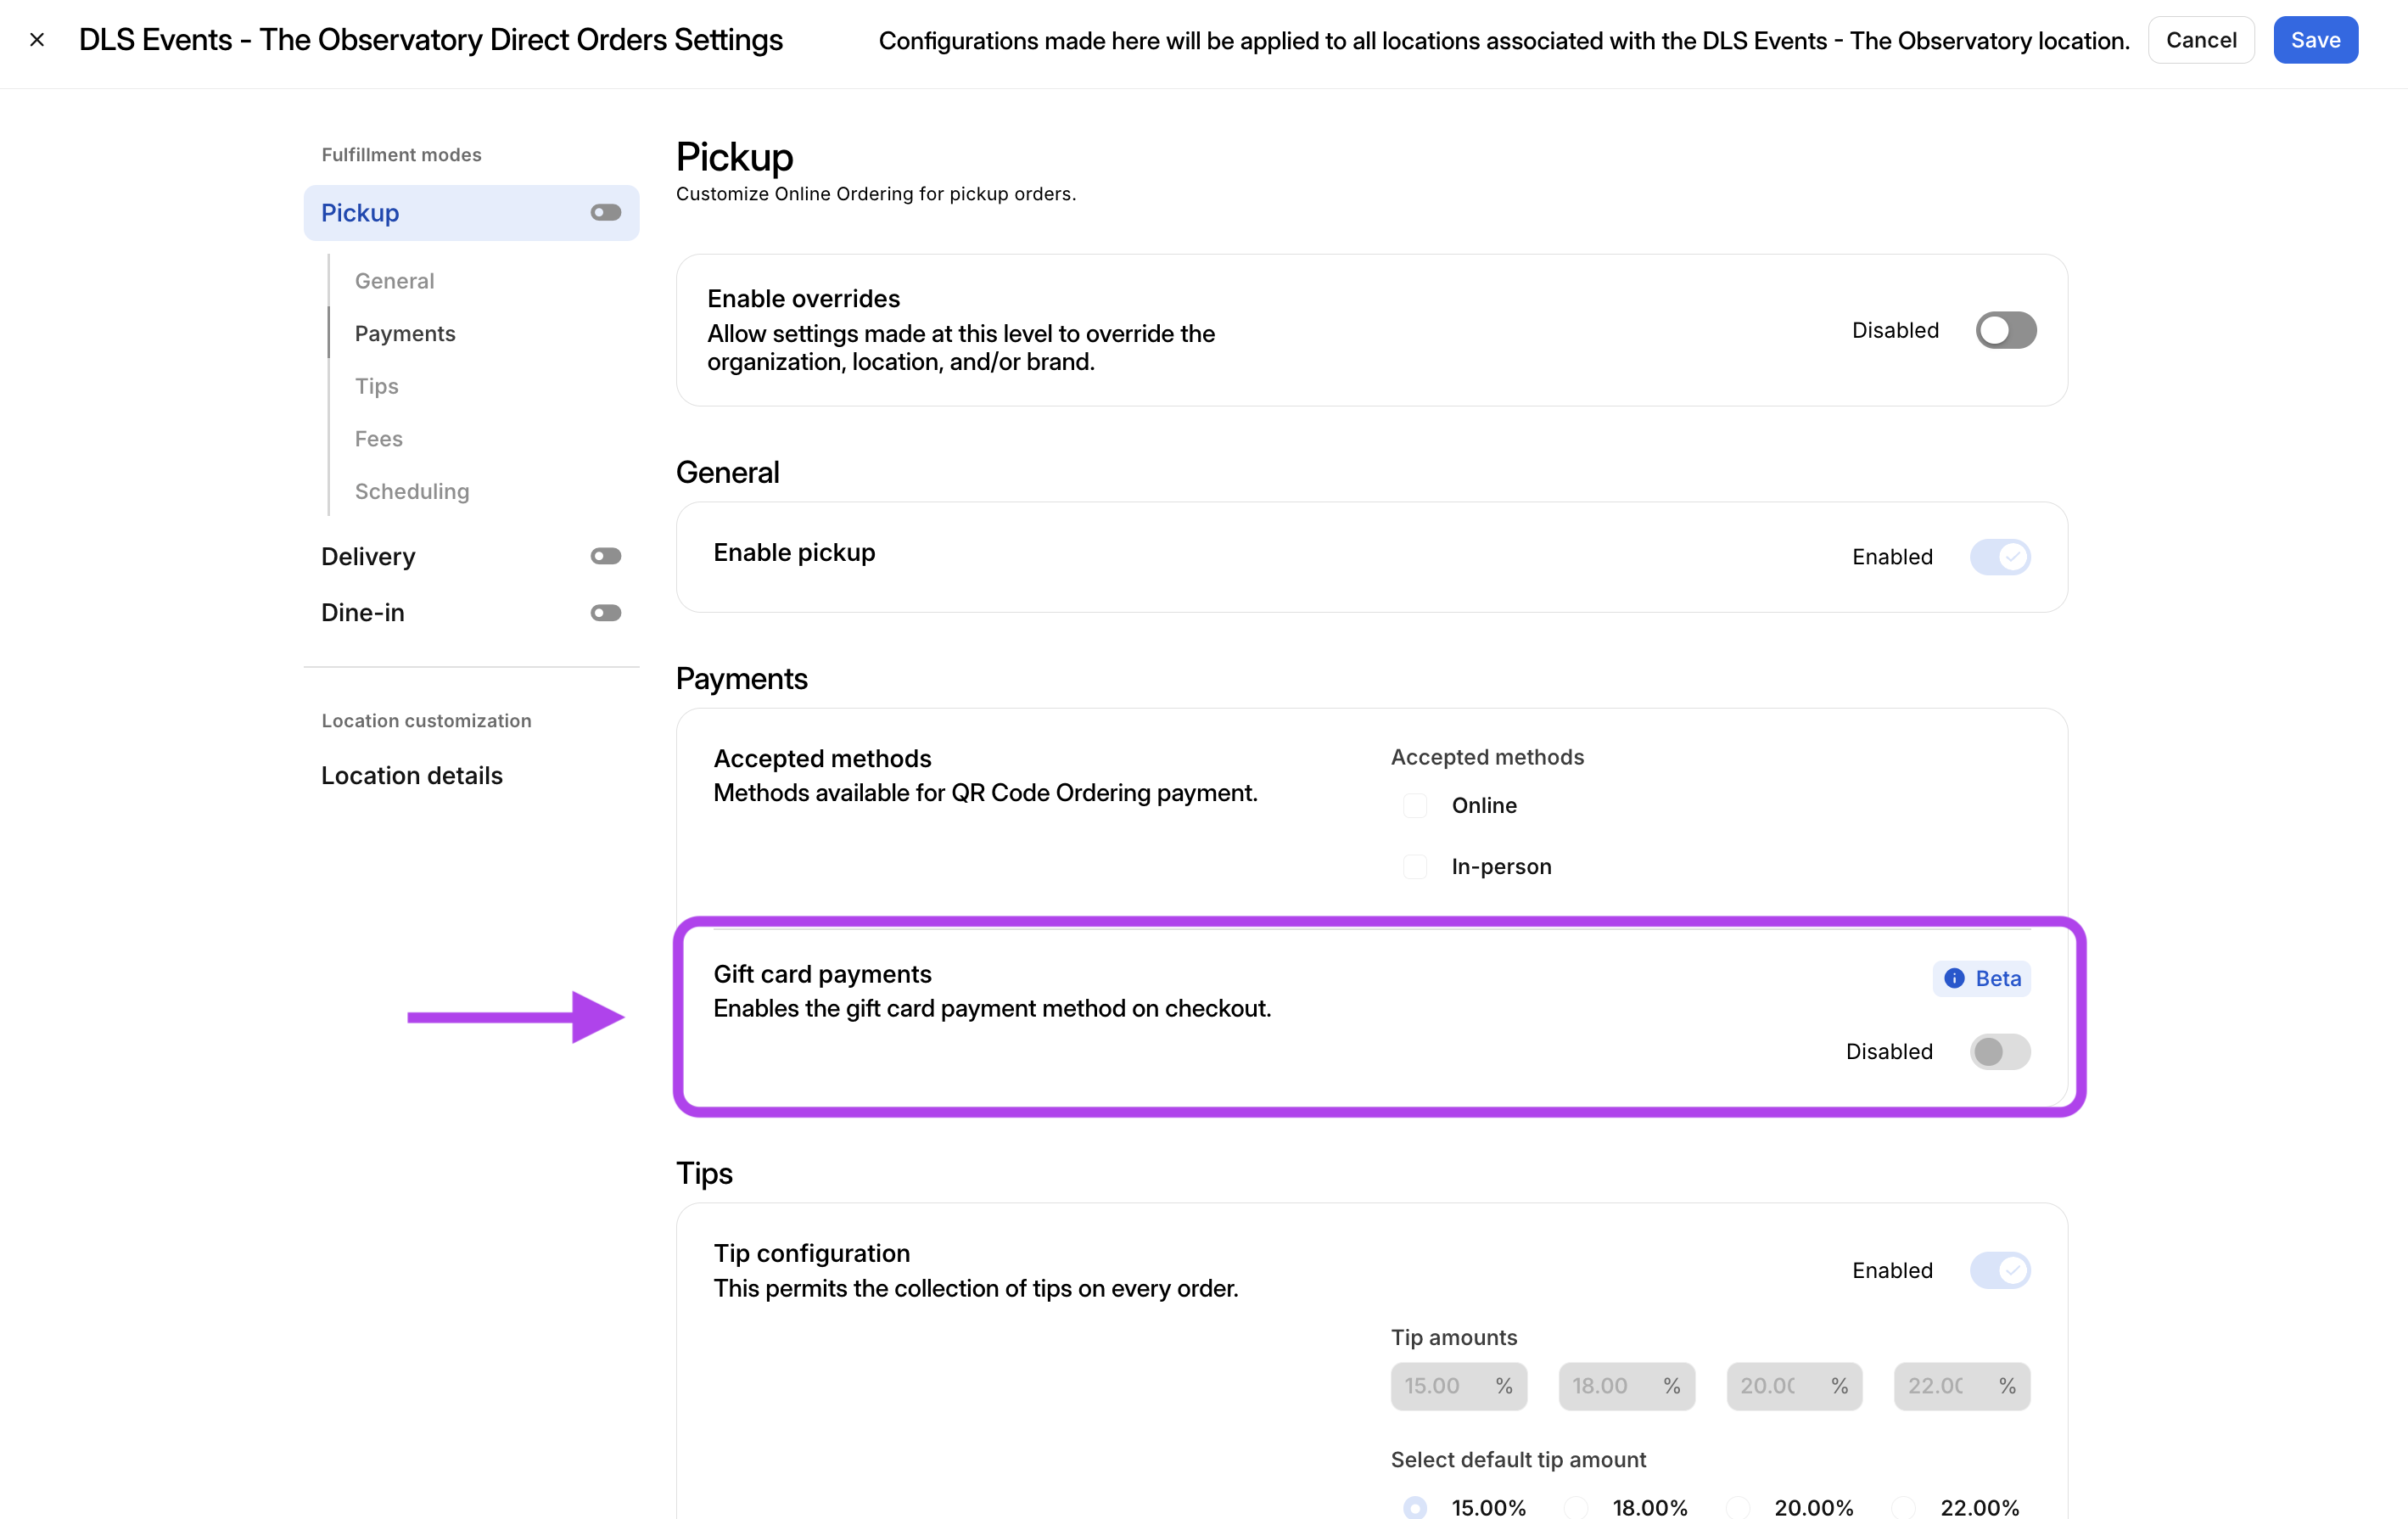
Task: Select the 18.00% default tip radio
Action: 1576,1507
